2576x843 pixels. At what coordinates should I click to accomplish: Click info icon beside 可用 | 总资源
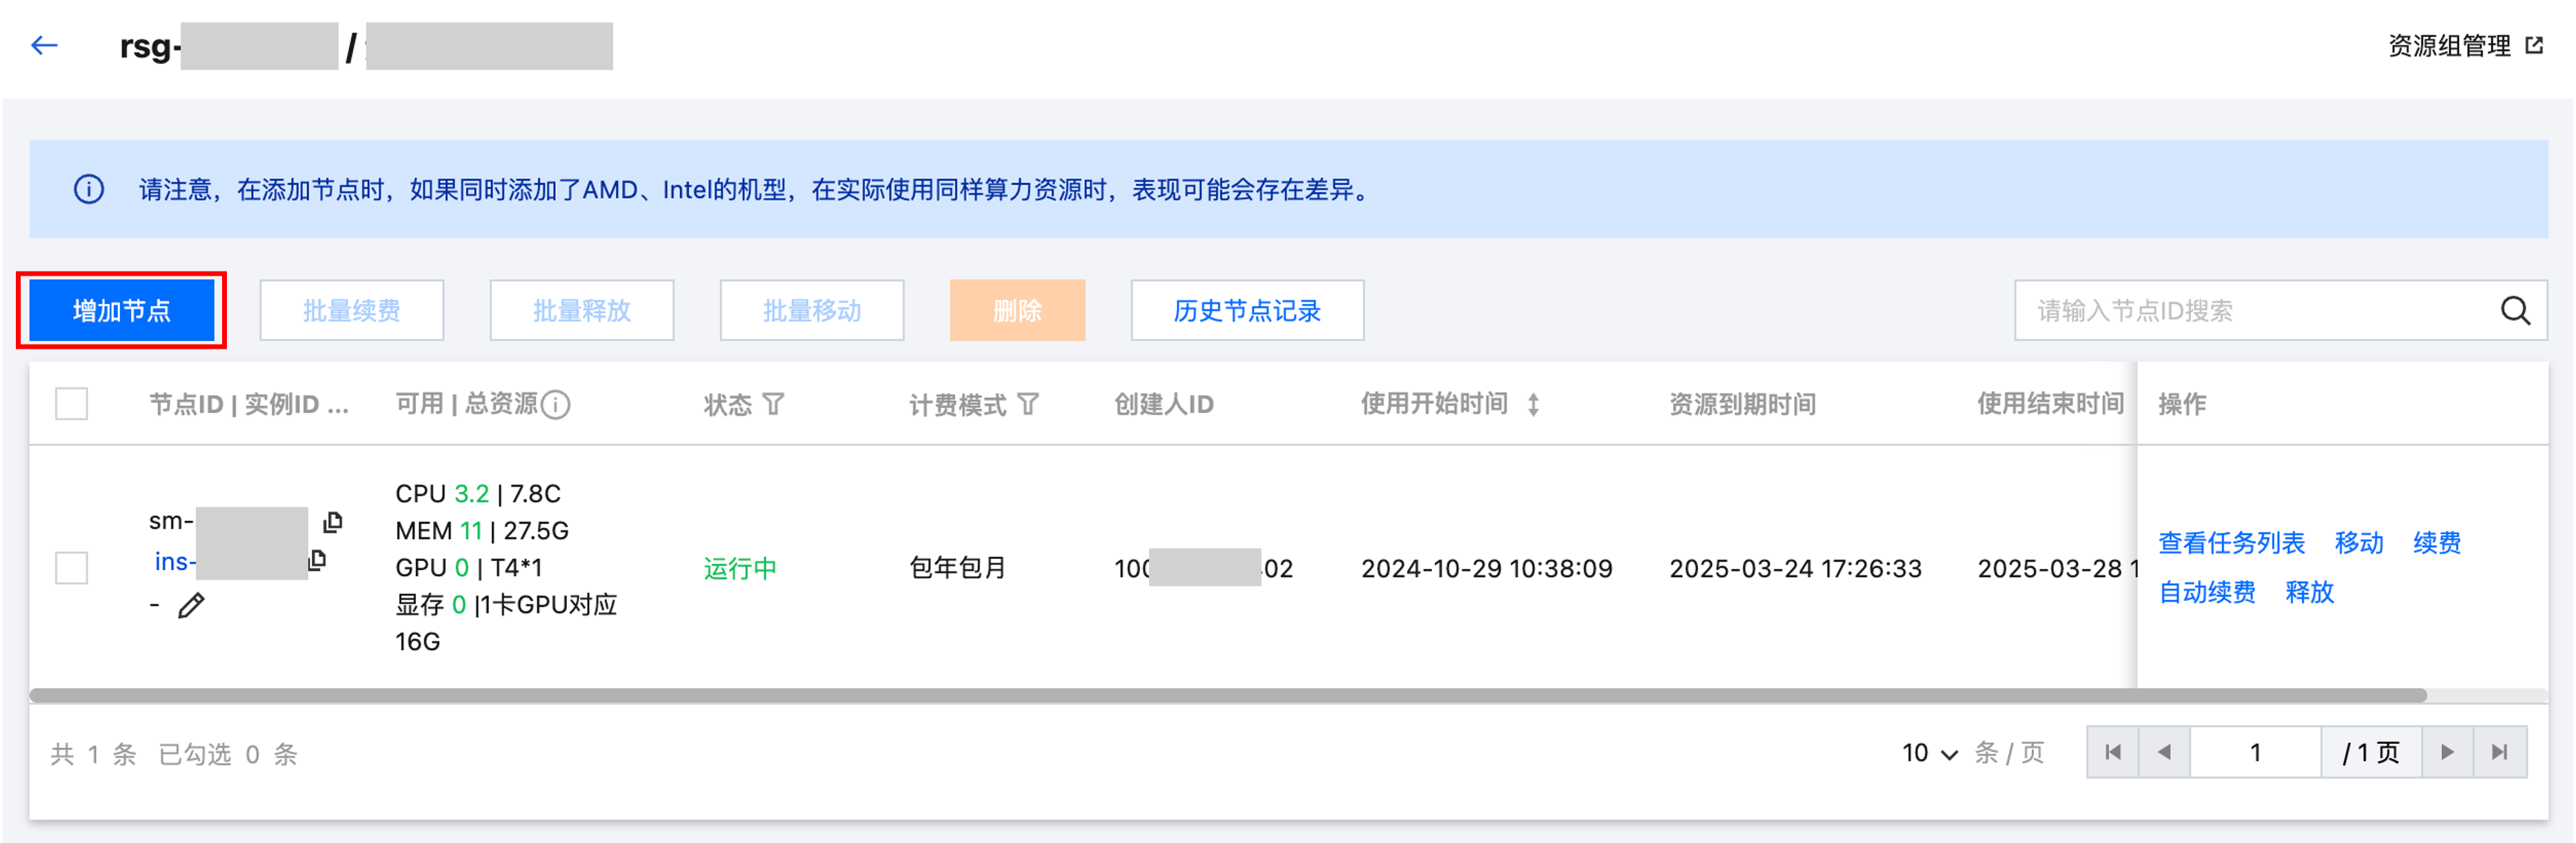click(x=556, y=405)
